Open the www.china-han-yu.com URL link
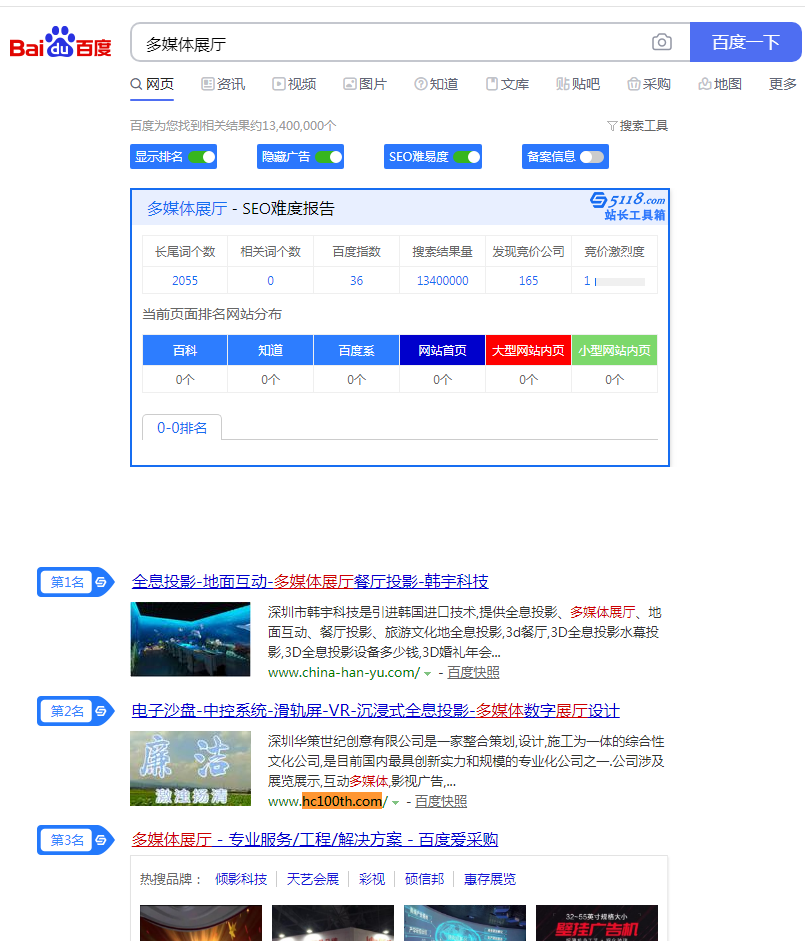 click(x=344, y=672)
